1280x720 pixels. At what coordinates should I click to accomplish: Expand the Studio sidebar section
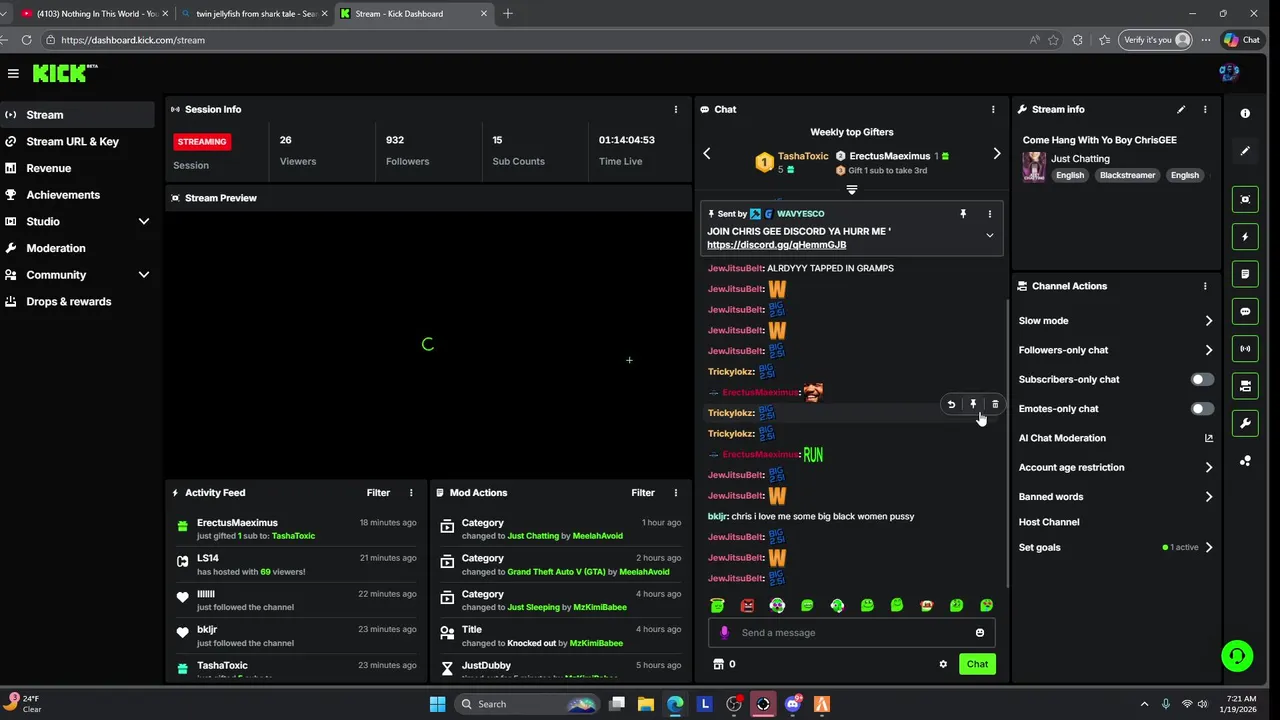pos(144,221)
